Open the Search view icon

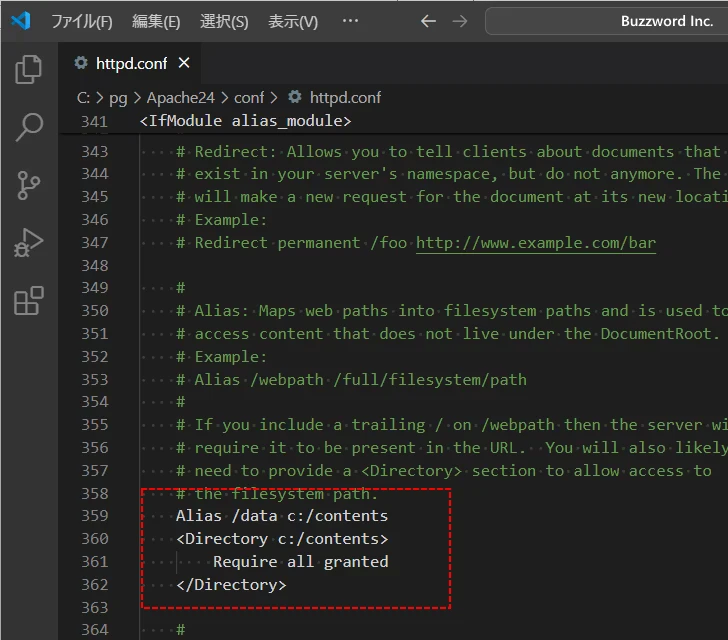coord(29,127)
